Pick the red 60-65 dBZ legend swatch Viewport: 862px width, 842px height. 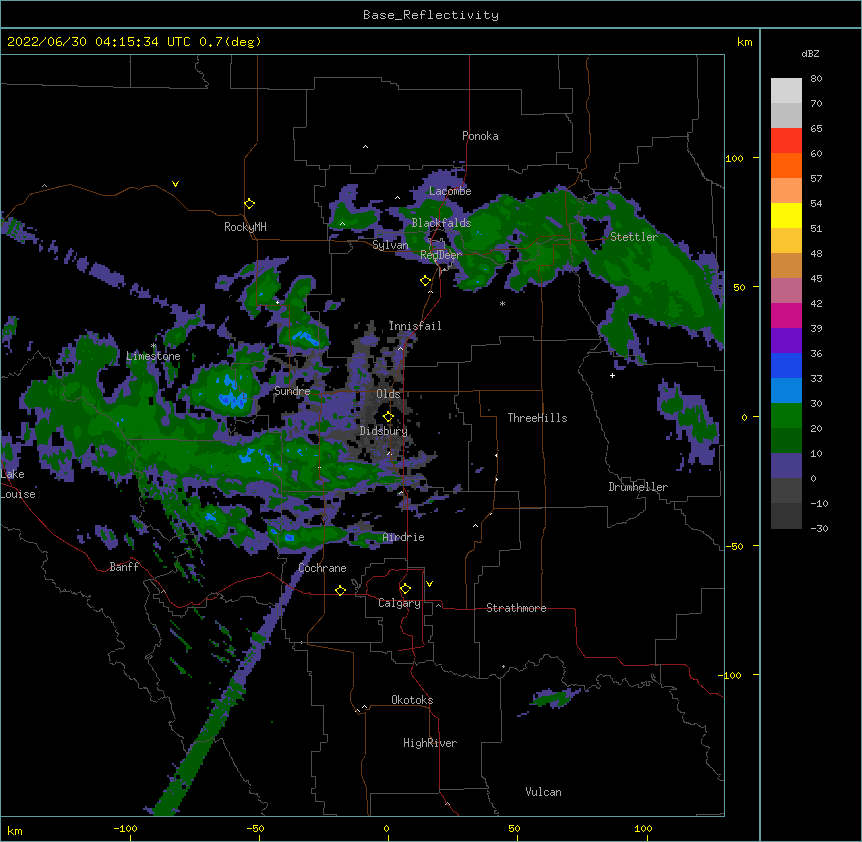coord(786,141)
